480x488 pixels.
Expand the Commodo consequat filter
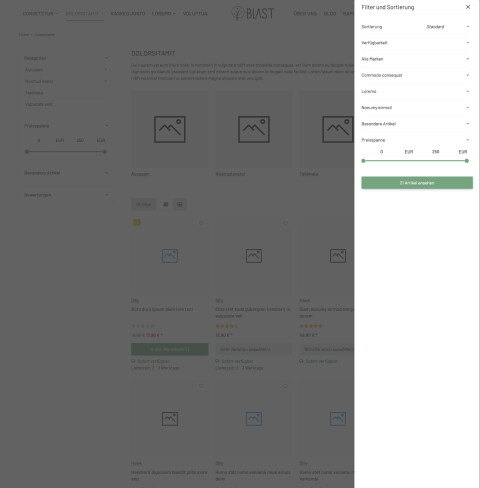pos(415,75)
